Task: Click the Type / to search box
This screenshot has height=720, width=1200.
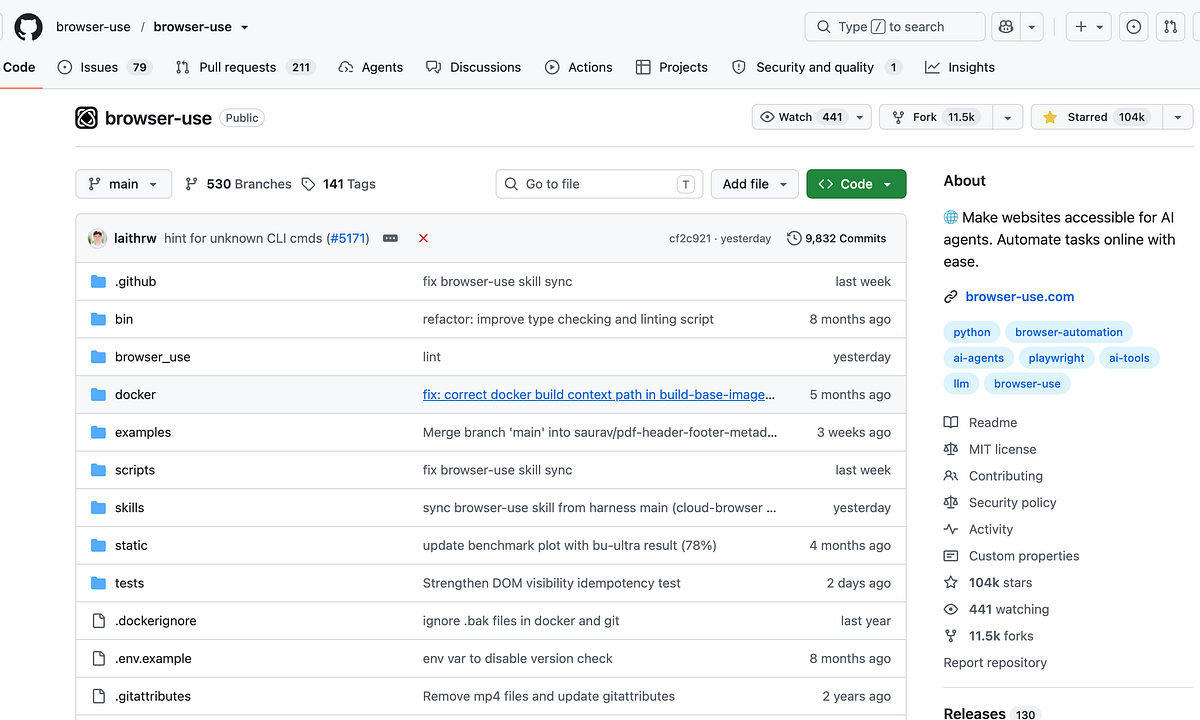Action: coord(895,27)
